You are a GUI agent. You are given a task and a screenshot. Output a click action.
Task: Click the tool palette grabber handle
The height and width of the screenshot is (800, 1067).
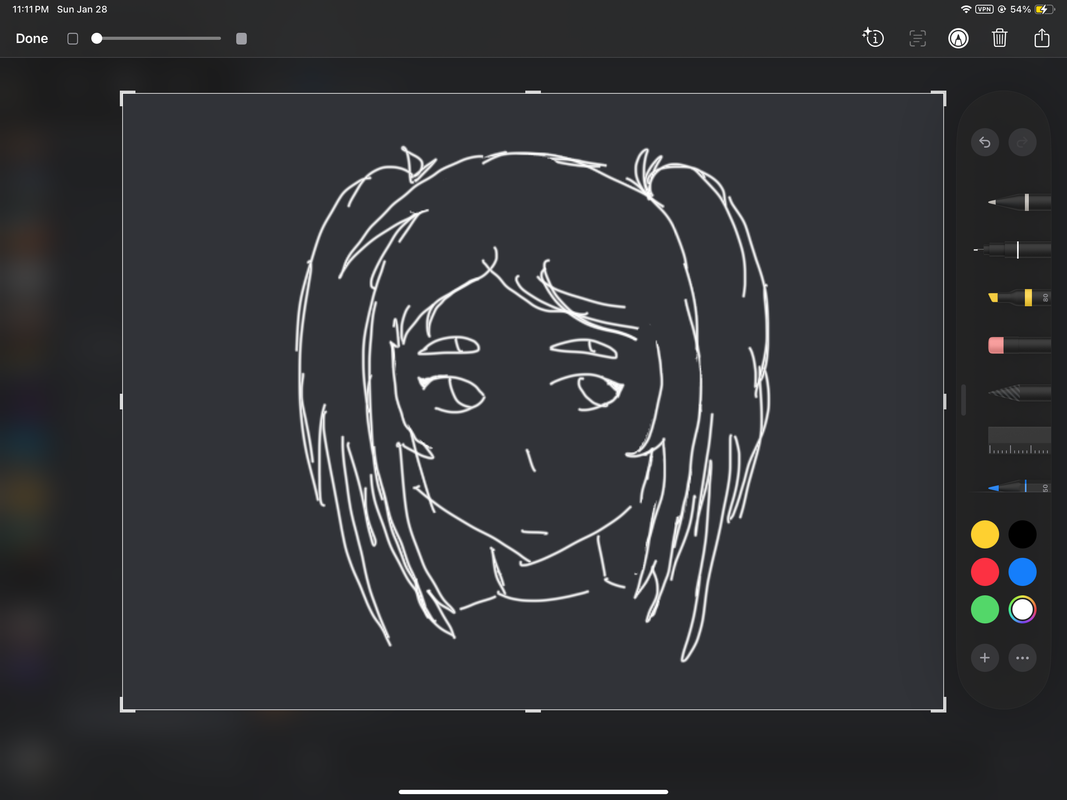[x=964, y=400]
